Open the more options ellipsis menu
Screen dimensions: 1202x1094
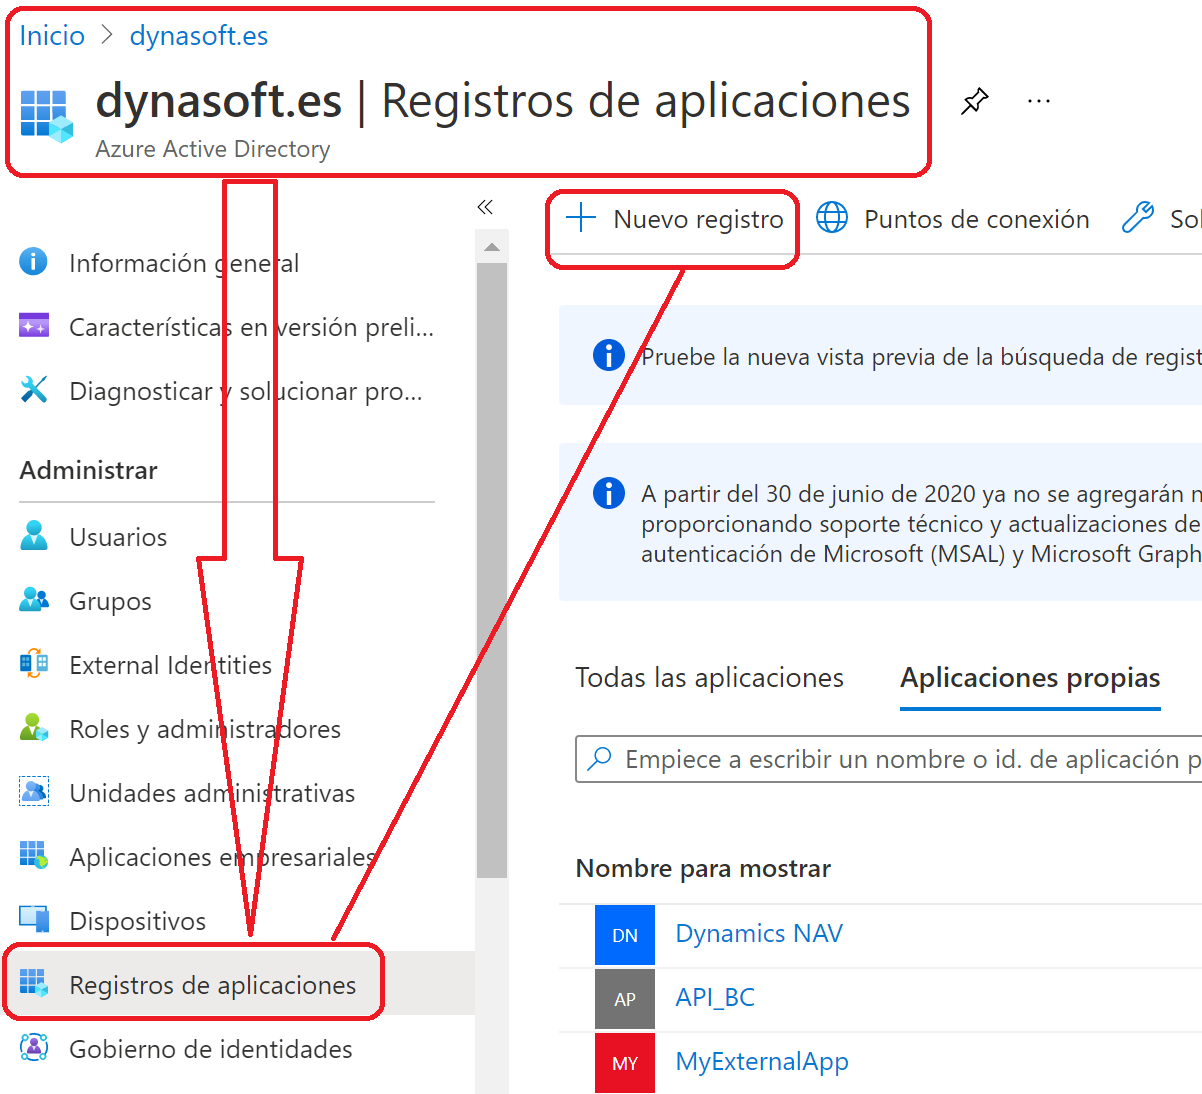click(1039, 101)
